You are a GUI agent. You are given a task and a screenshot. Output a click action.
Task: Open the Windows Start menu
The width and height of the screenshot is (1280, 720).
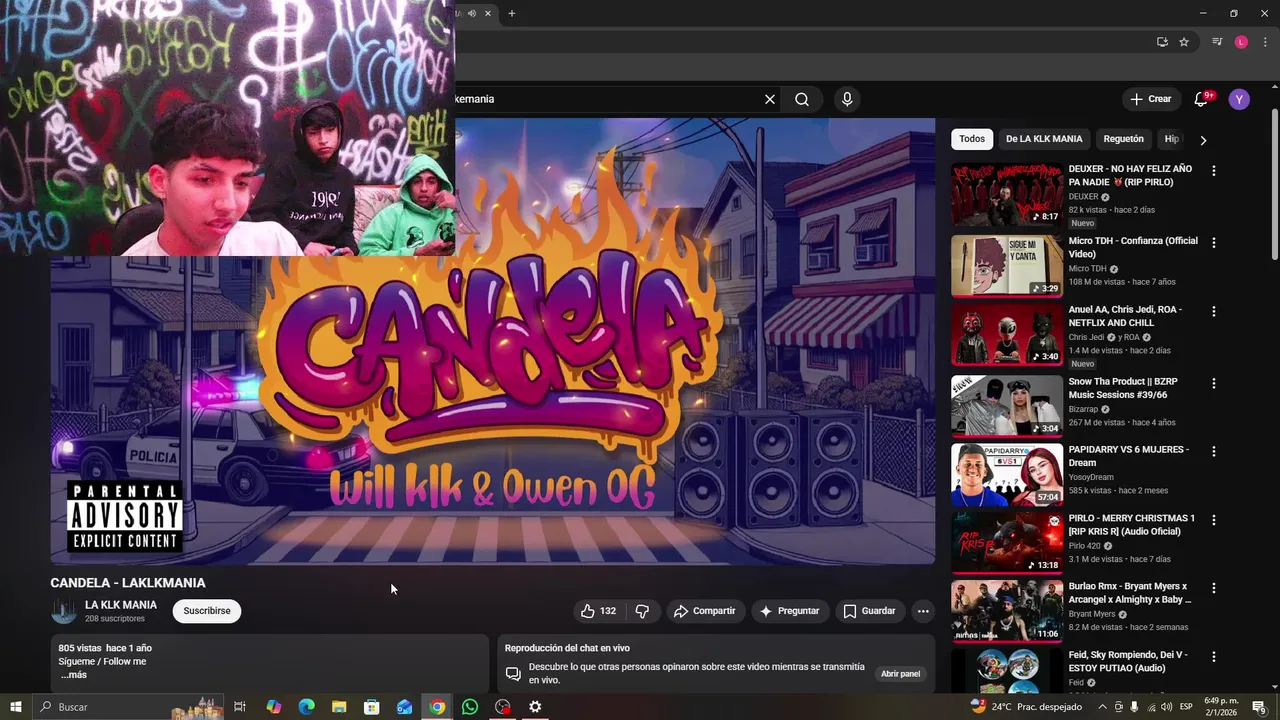pos(15,707)
